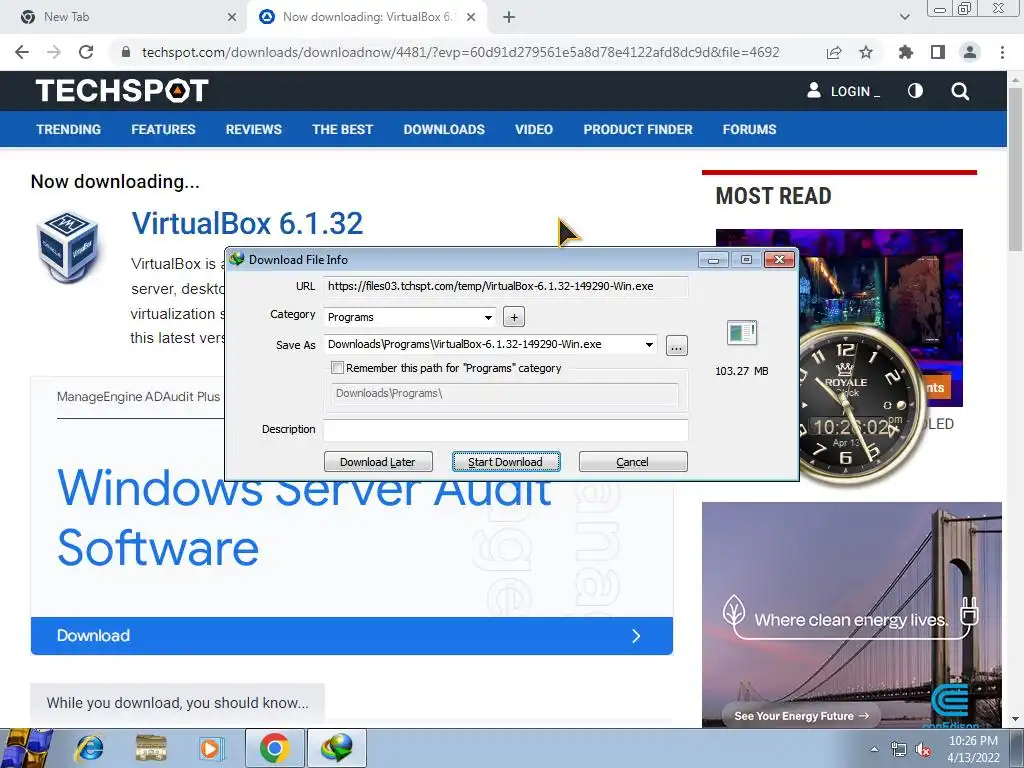Cancel the Download File Info dialog

[632, 462]
